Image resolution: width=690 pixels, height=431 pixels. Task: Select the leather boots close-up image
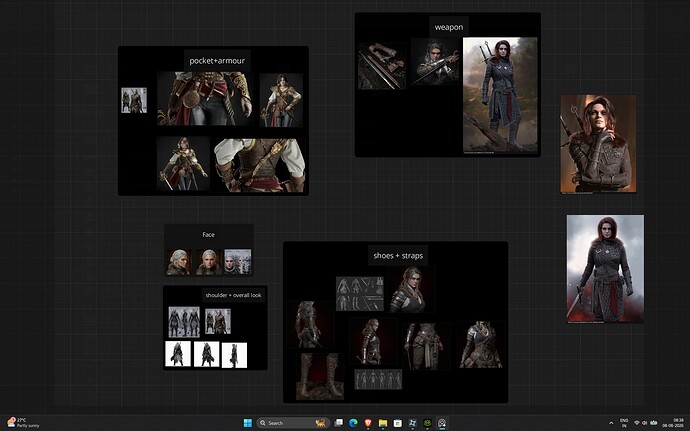(320, 376)
